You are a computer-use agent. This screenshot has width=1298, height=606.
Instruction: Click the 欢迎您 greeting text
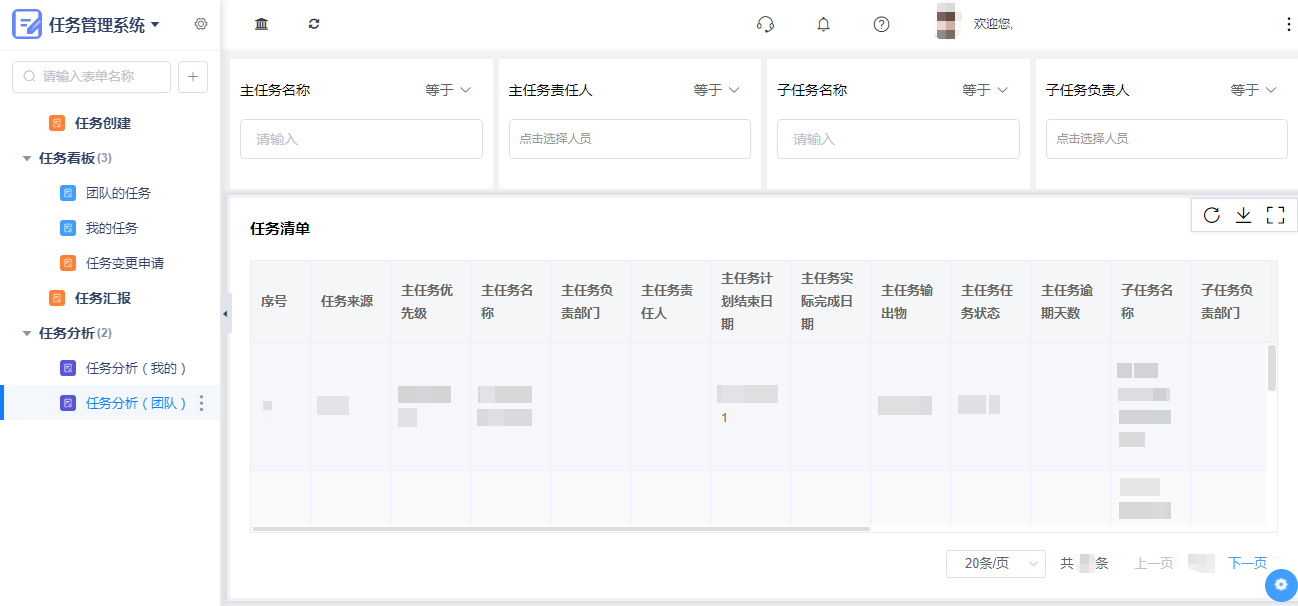[993, 24]
